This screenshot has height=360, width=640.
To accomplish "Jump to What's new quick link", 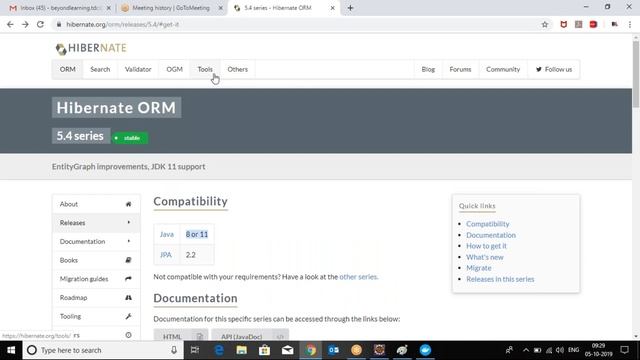I will pyautogui.click(x=485, y=257).
